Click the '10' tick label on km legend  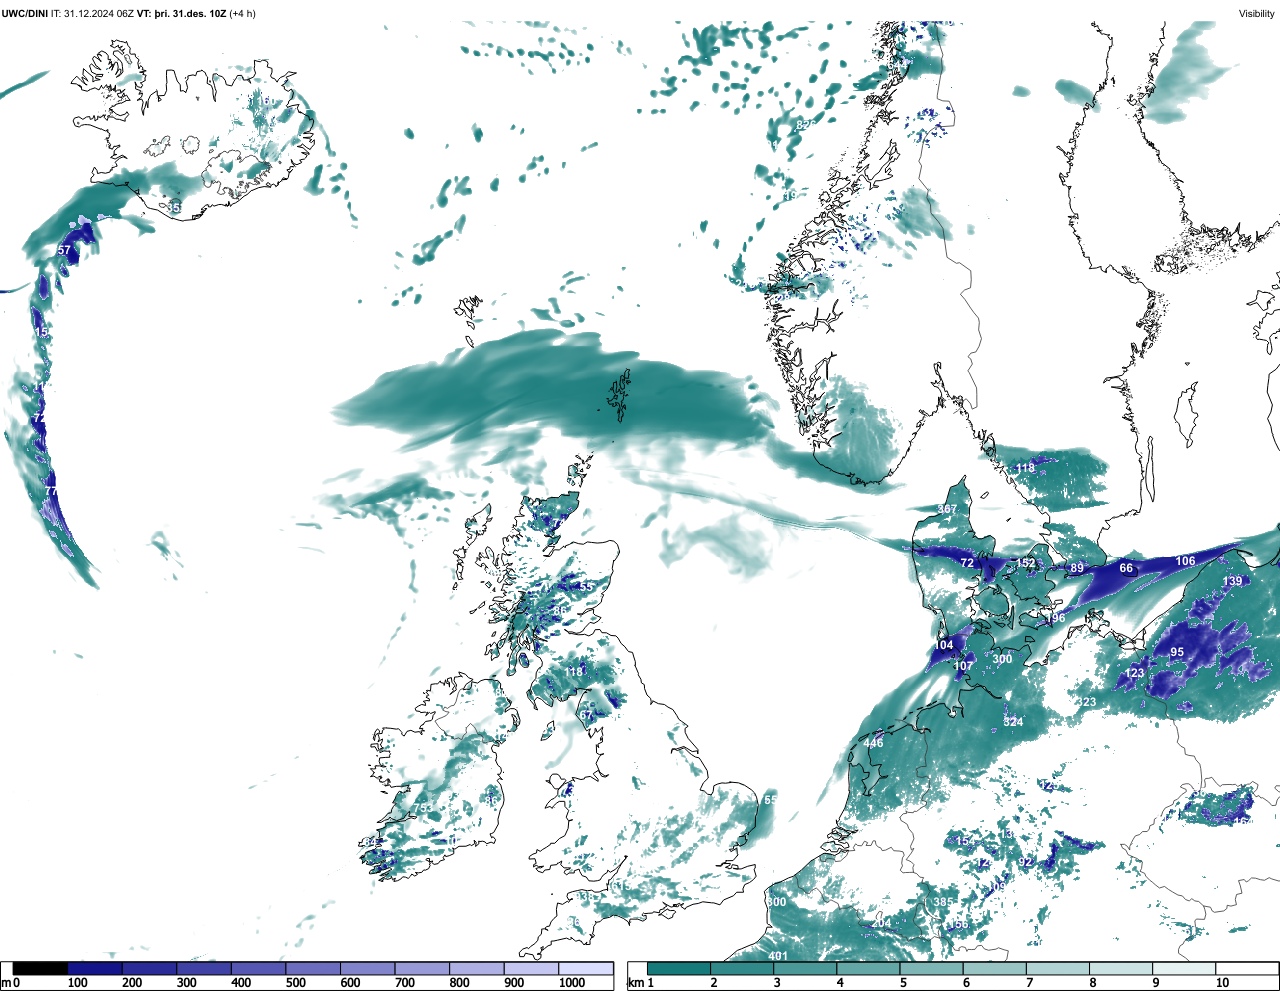tap(1222, 983)
